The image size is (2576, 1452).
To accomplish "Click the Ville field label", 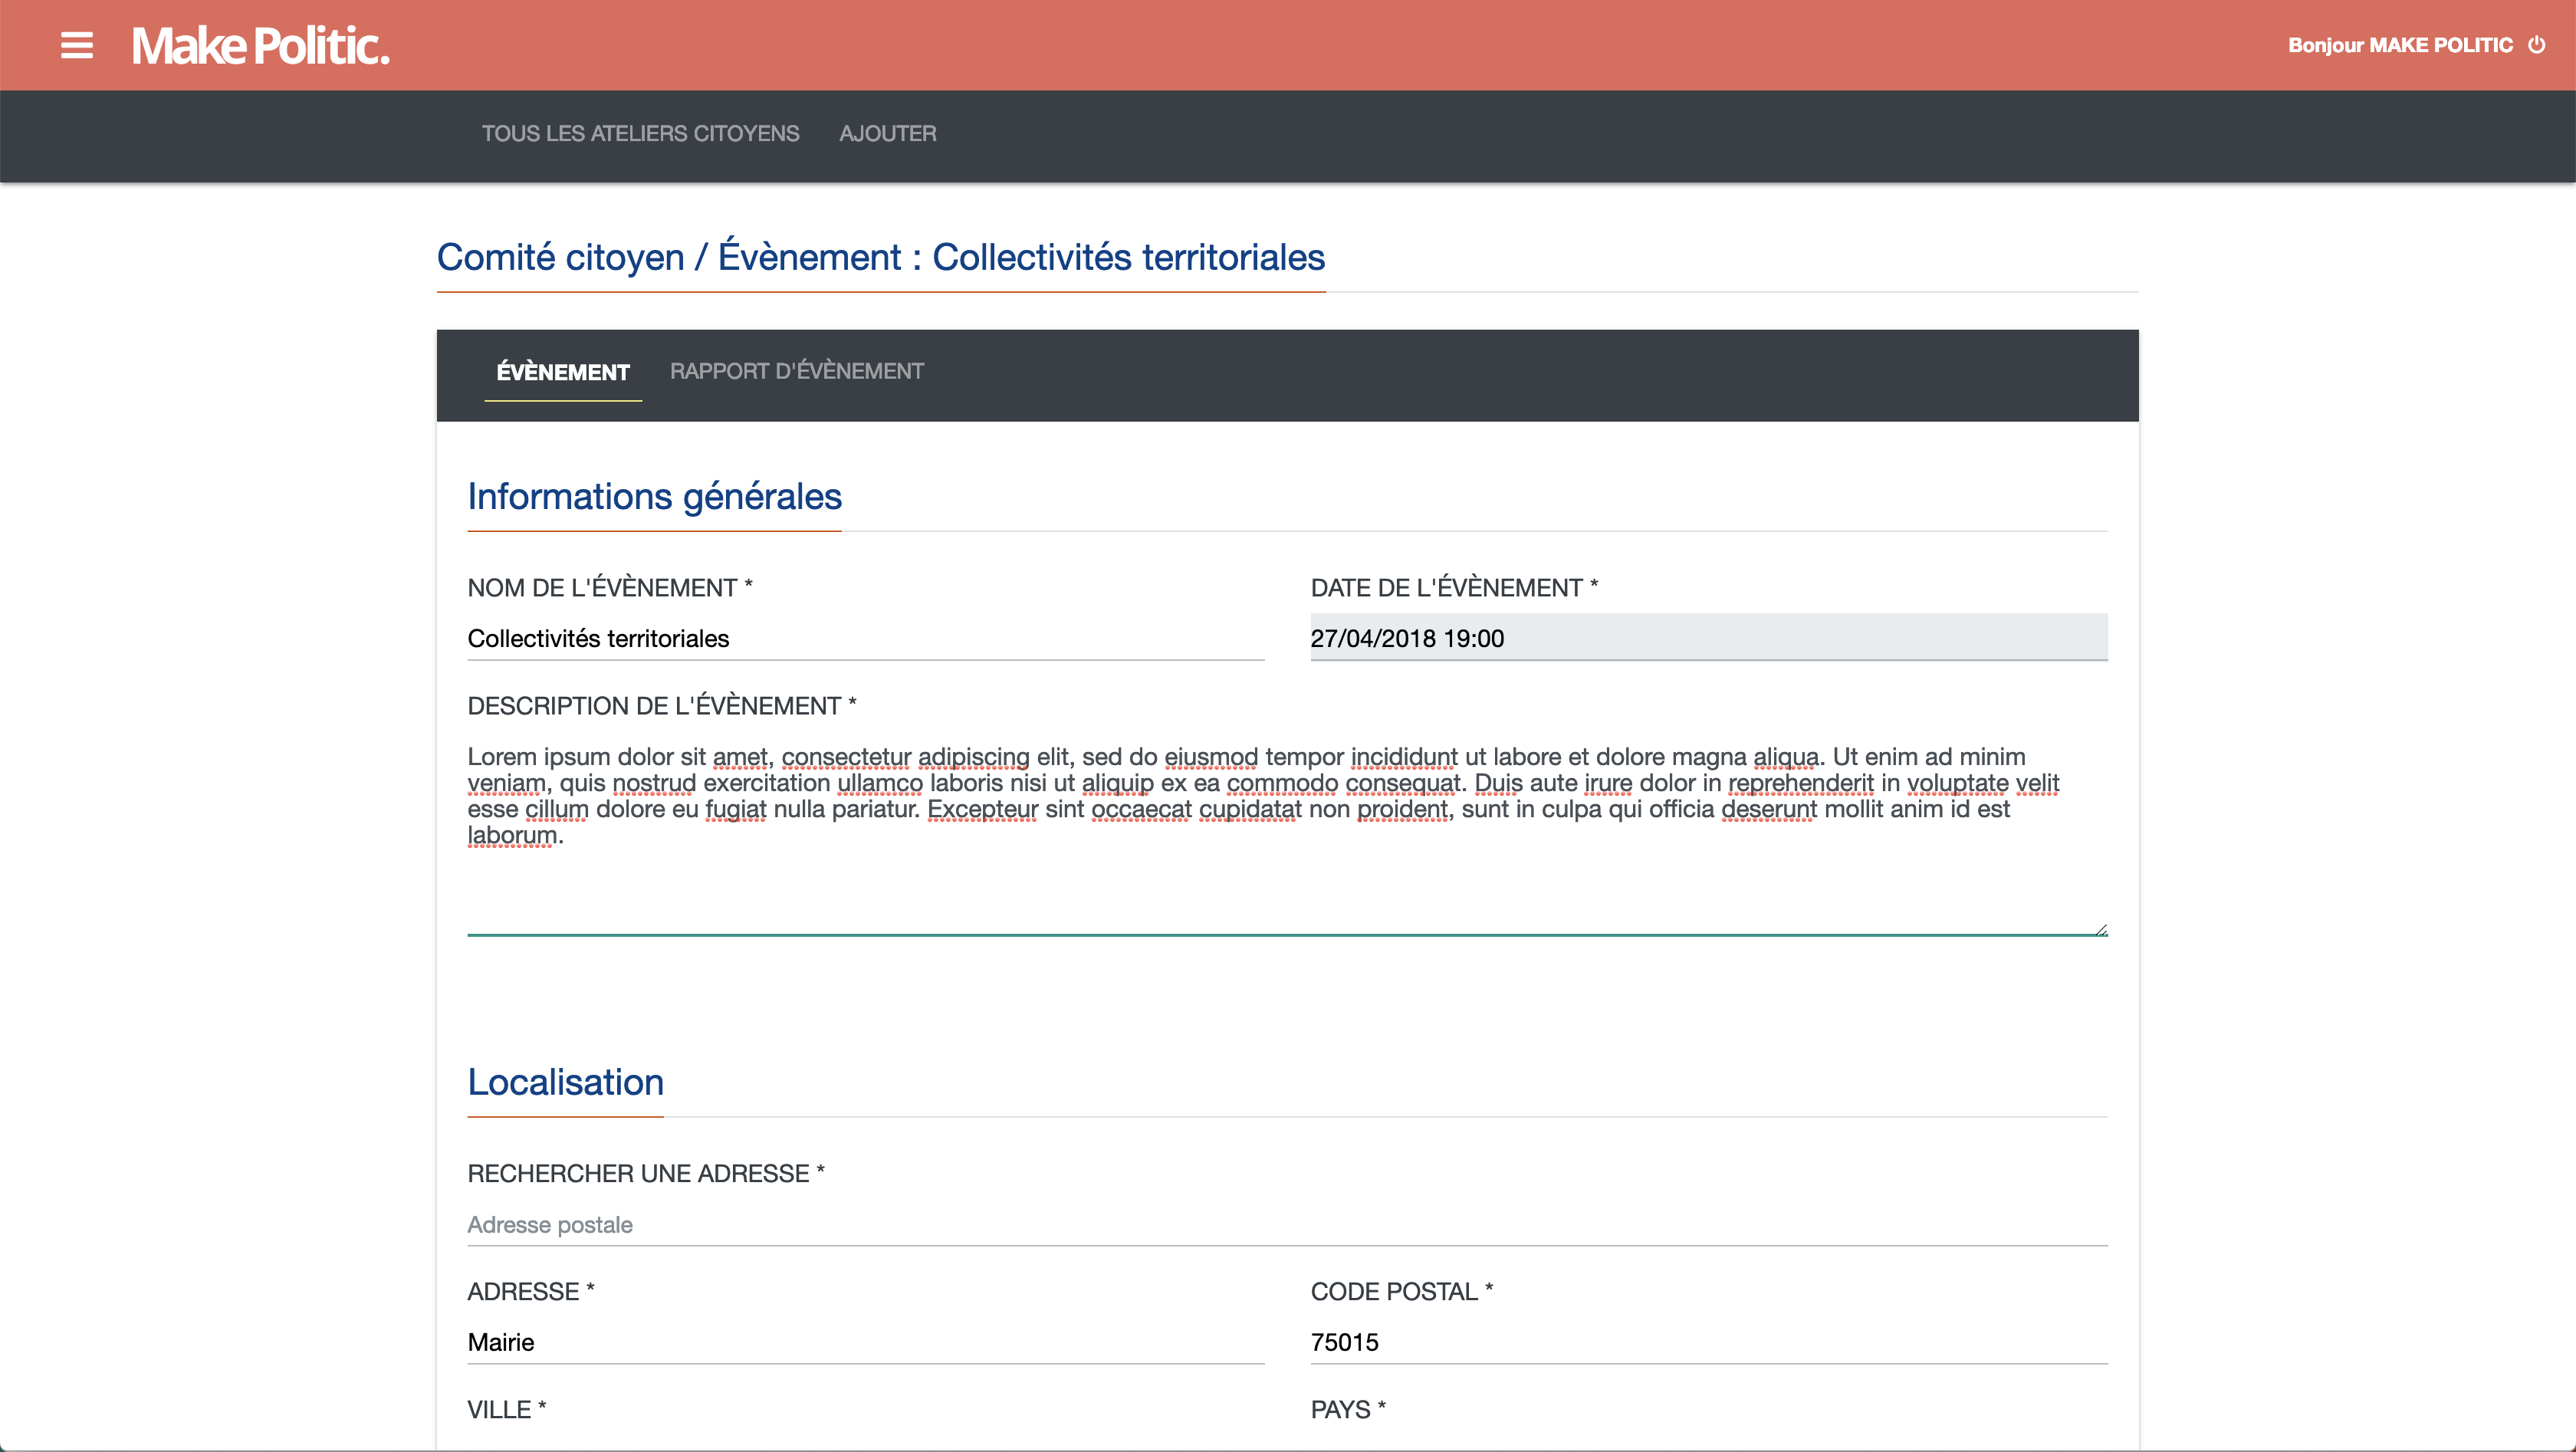I will (506, 1410).
